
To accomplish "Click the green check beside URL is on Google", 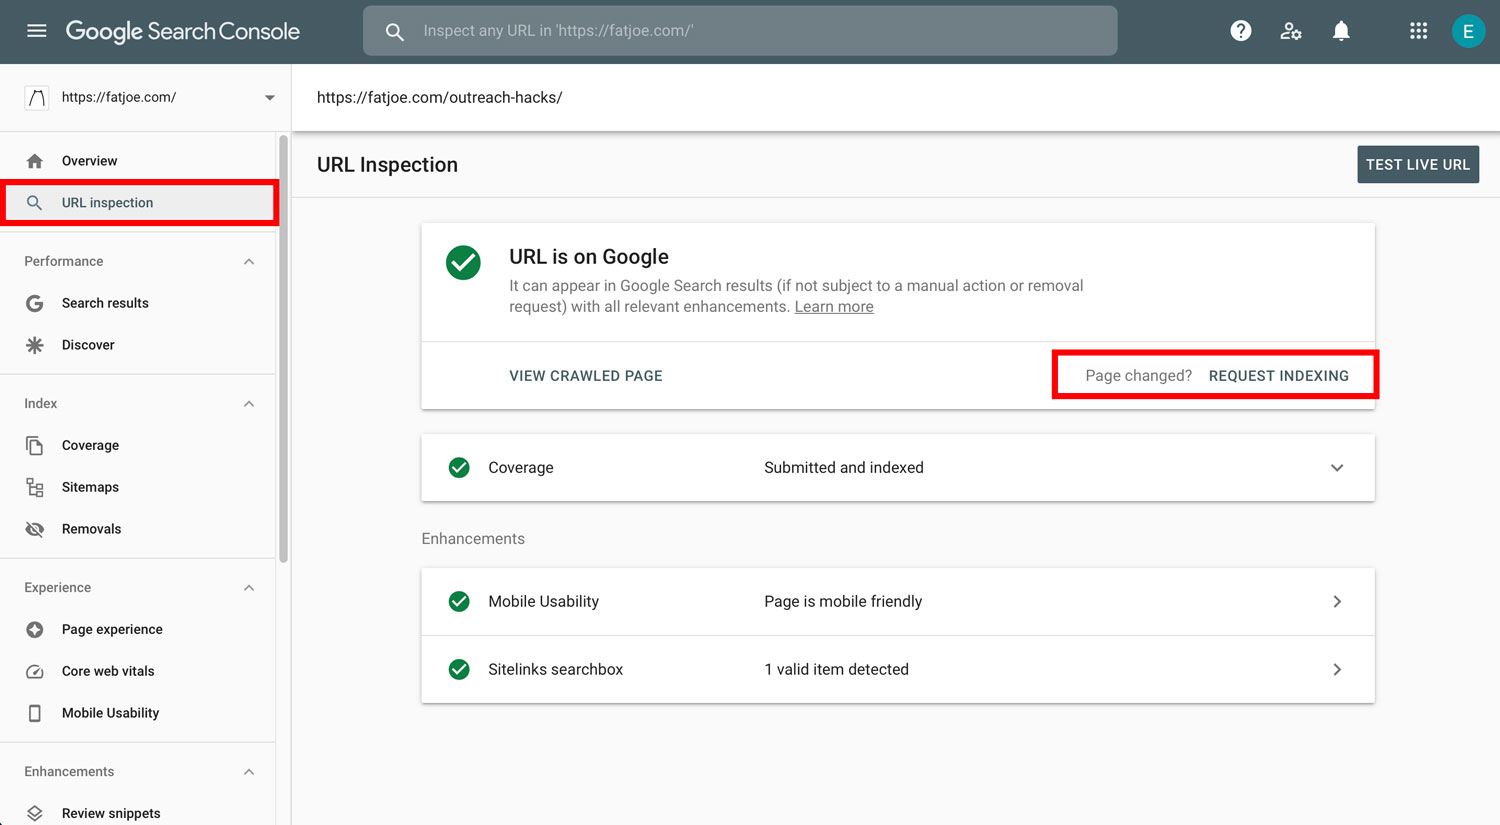I will [x=463, y=263].
